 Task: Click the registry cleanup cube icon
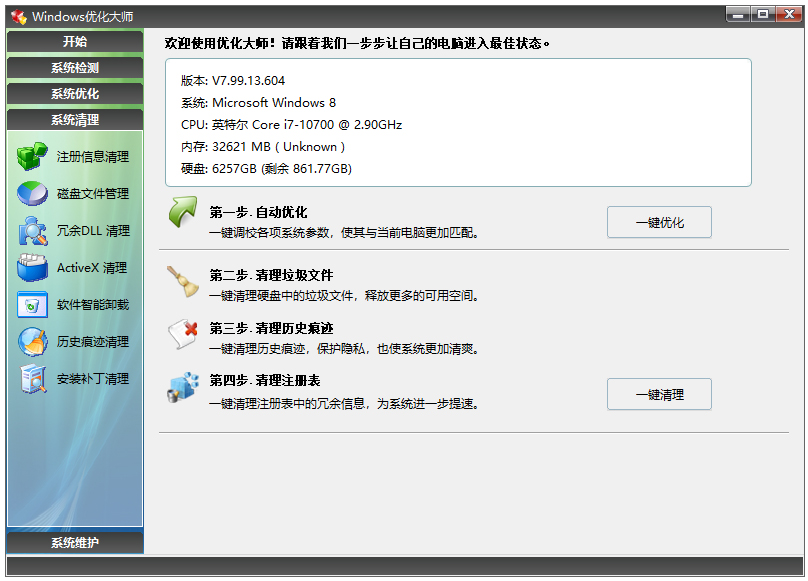(183, 387)
